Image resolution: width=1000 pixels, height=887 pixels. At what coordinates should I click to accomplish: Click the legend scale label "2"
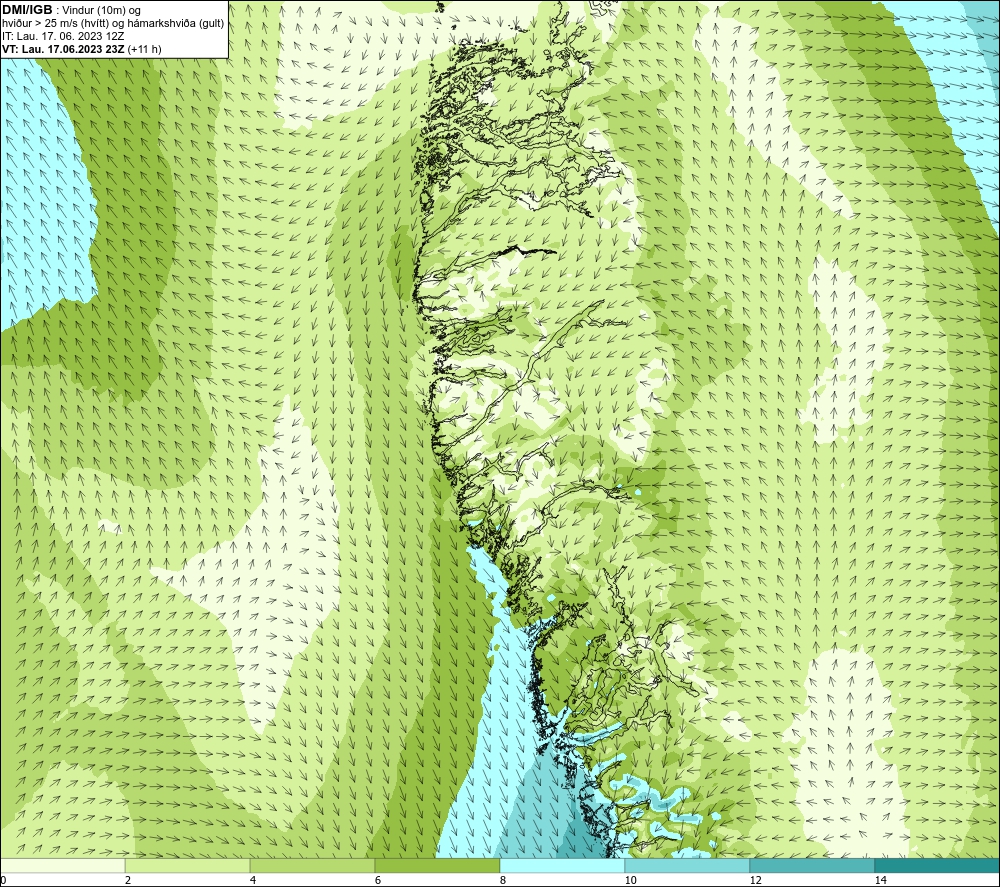128,880
